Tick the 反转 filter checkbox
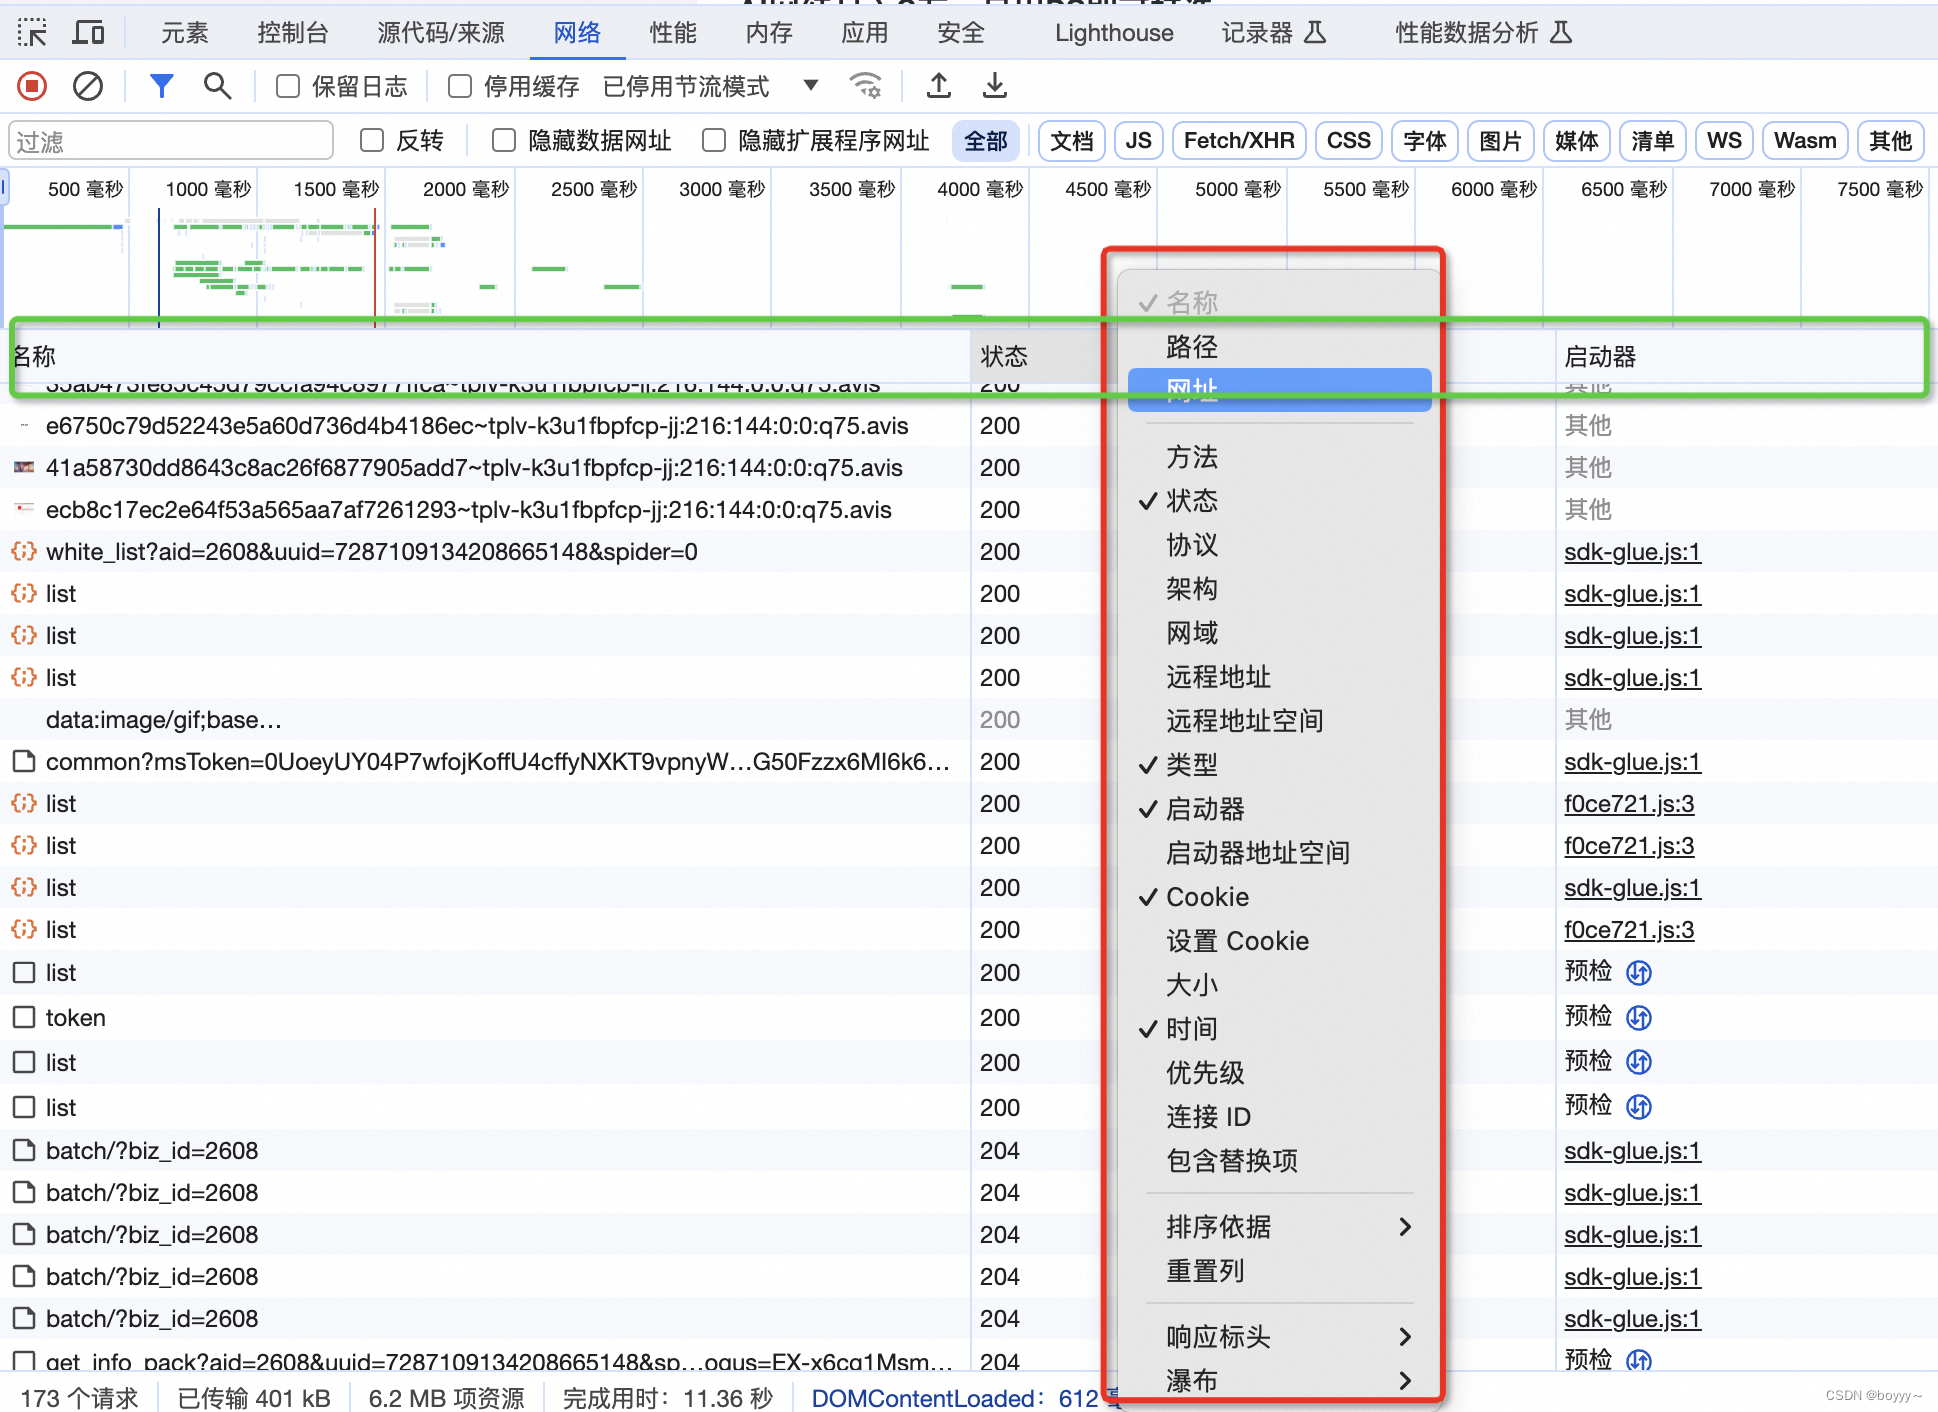 click(x=372, y=140)
